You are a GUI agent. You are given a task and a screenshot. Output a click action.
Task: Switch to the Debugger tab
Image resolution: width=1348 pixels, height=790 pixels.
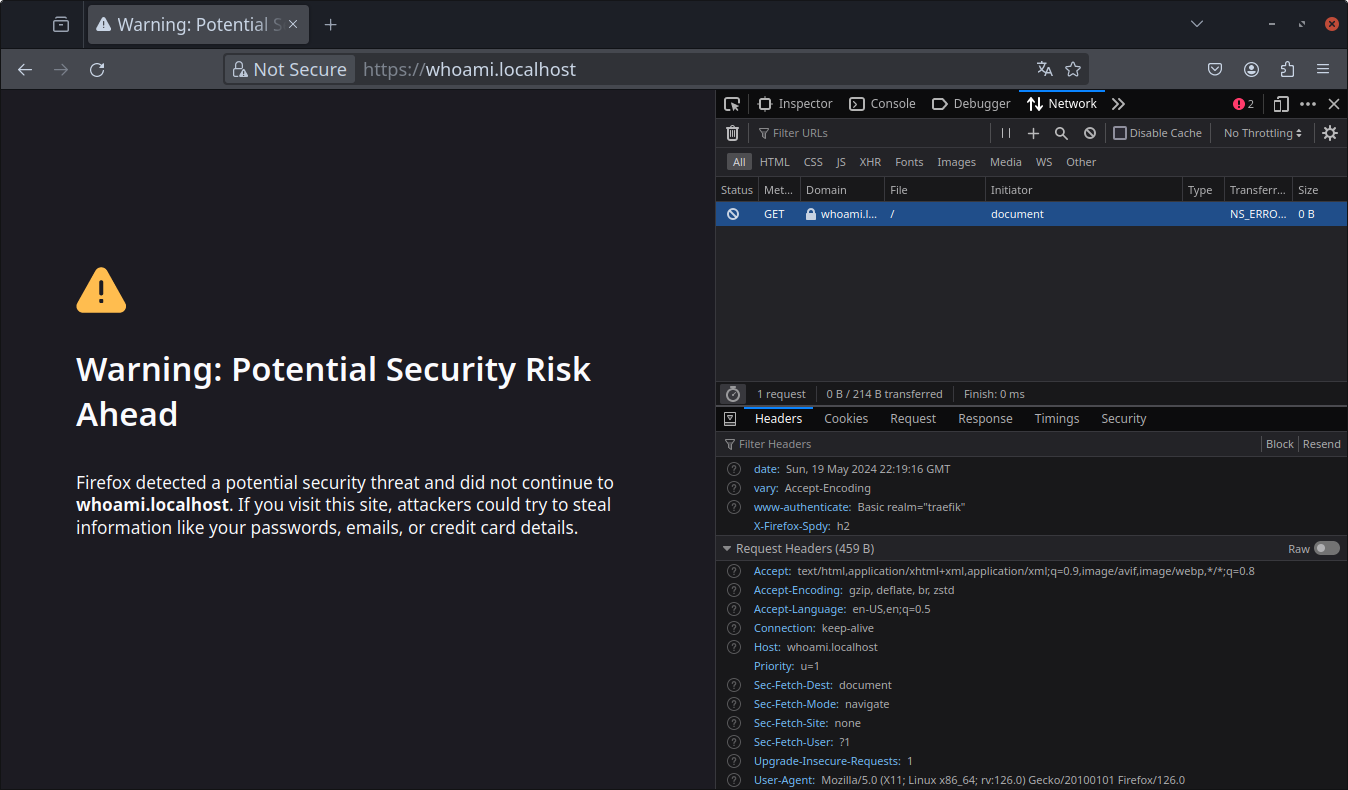tap(971, 104)
